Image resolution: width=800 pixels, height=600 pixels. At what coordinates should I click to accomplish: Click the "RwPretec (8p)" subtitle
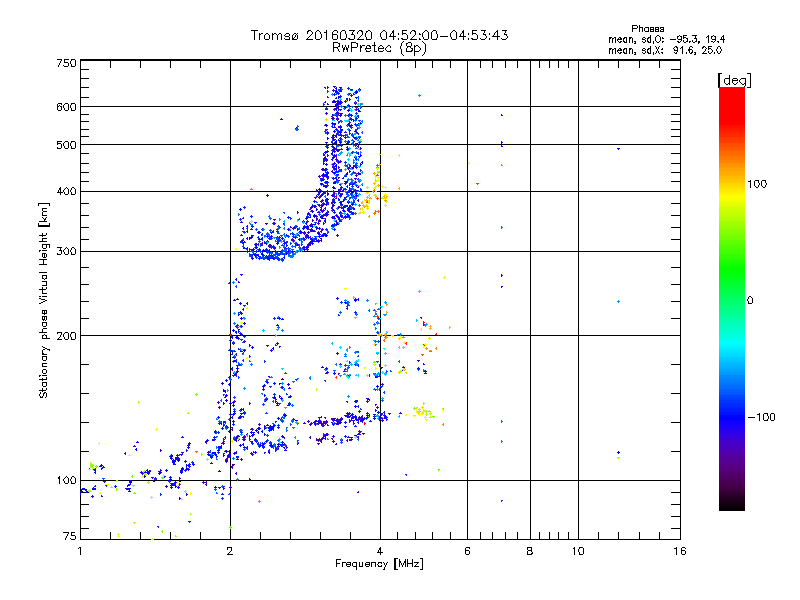click(379, 48)
